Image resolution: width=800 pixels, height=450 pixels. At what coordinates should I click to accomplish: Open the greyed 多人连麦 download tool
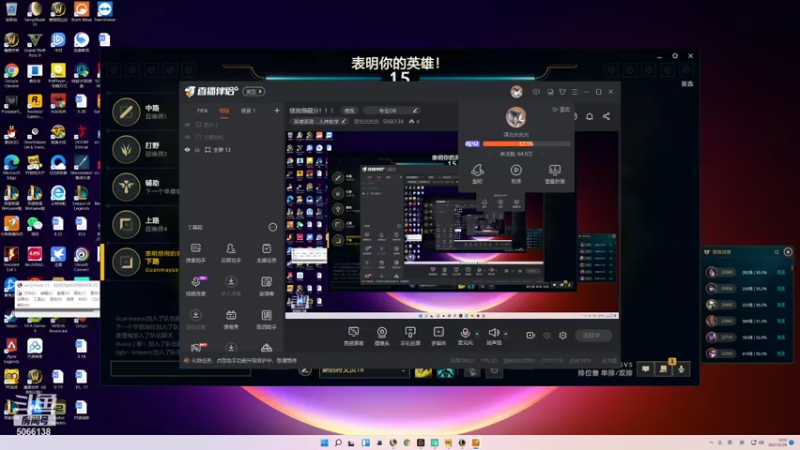[231, 286]
